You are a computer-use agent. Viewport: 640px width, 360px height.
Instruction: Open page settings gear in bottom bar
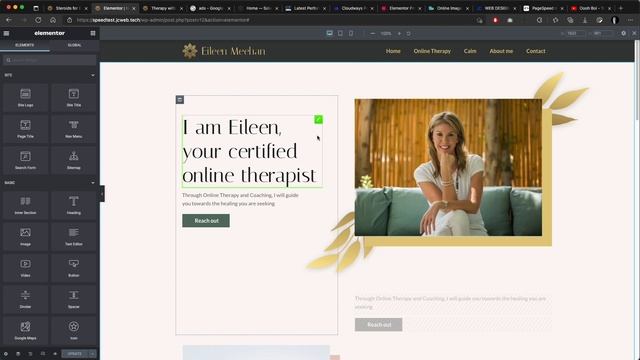pos(6,354)
